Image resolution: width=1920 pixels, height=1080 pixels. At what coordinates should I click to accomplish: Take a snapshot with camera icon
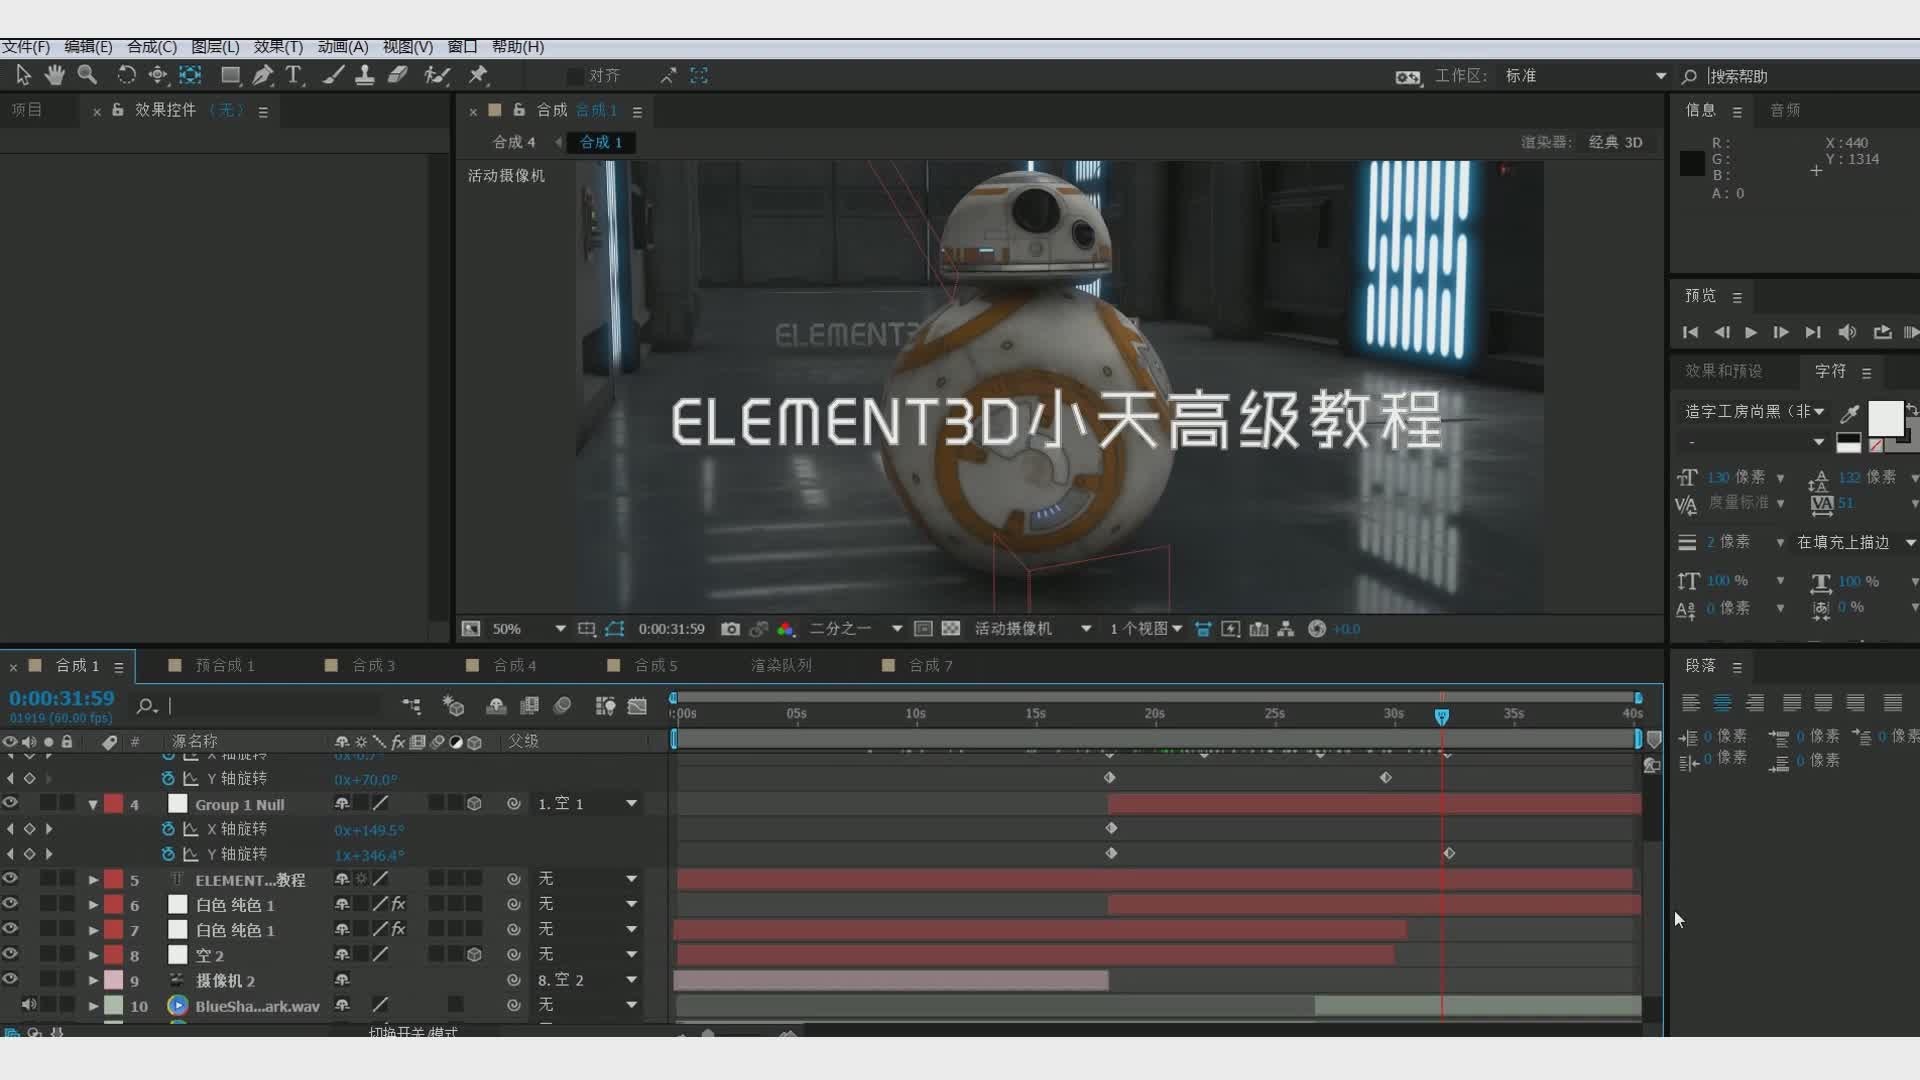pos(731,629)
